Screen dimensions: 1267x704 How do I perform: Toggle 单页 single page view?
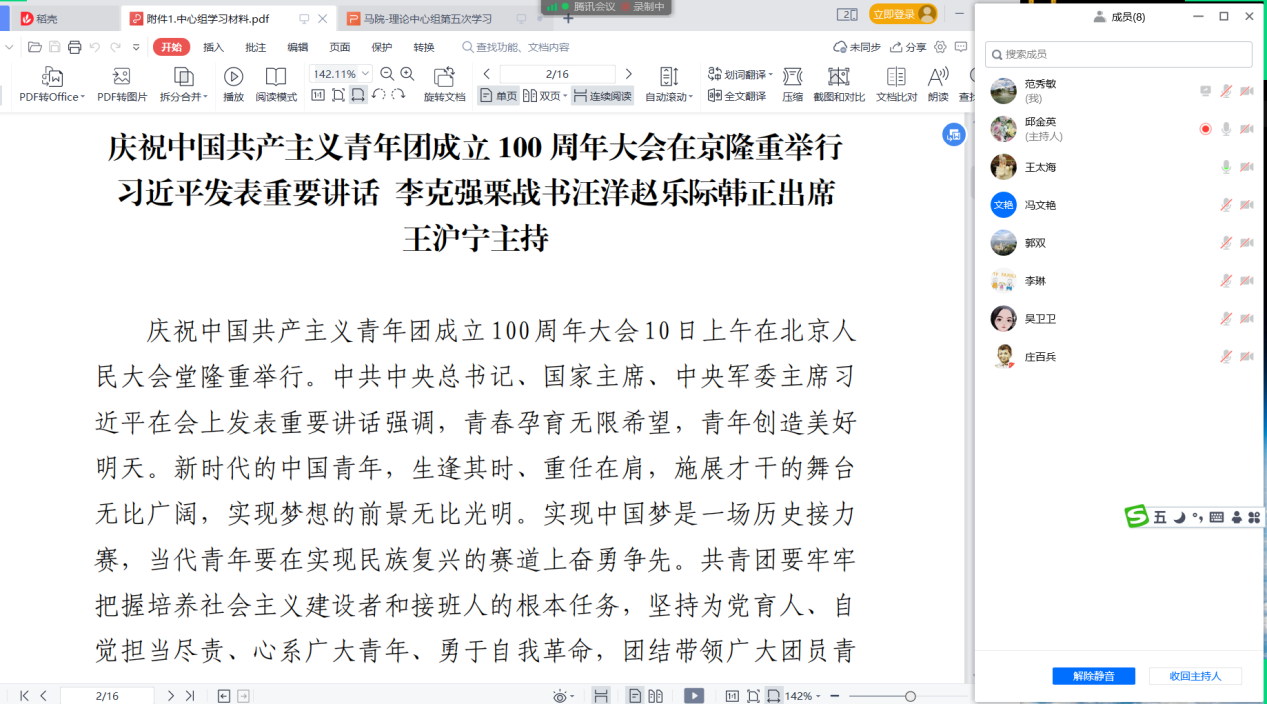(x=499, y=96)
